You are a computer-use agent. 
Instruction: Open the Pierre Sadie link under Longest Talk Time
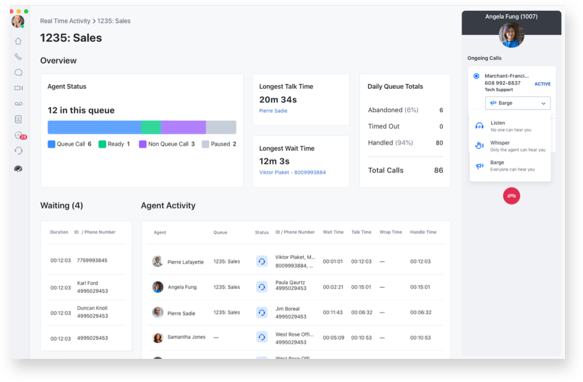pyautogui.click(x=273, y=111)
